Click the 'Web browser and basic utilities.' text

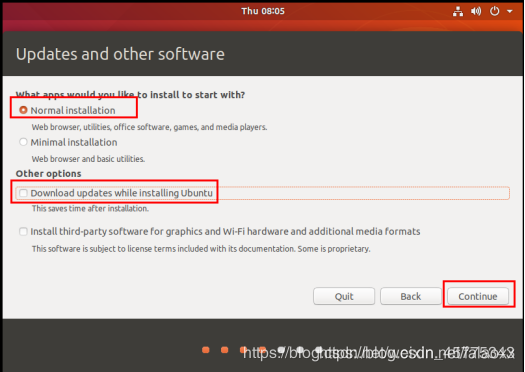tap(88, 159)
